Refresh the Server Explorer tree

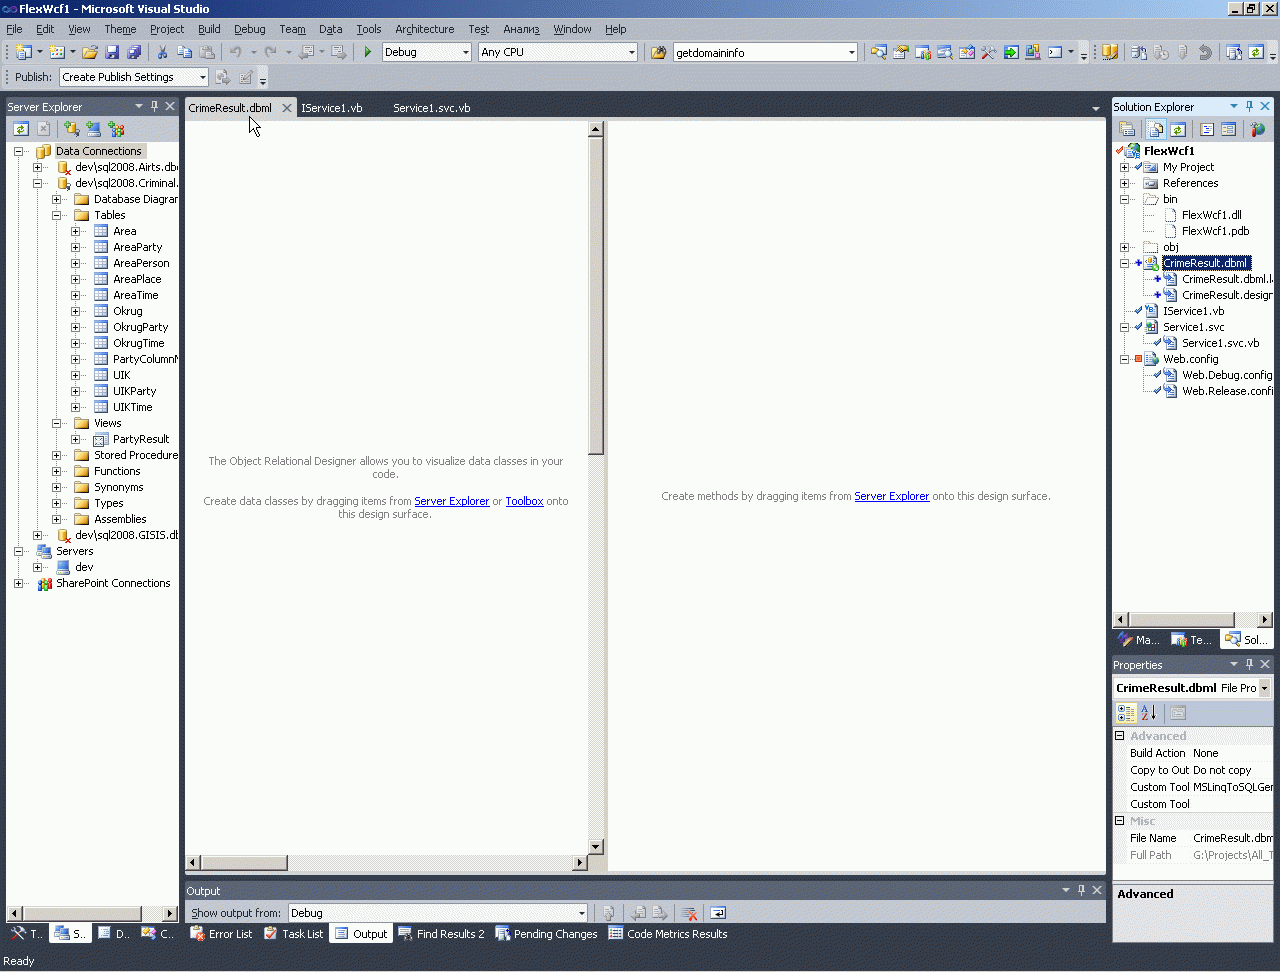pos(21,129)
